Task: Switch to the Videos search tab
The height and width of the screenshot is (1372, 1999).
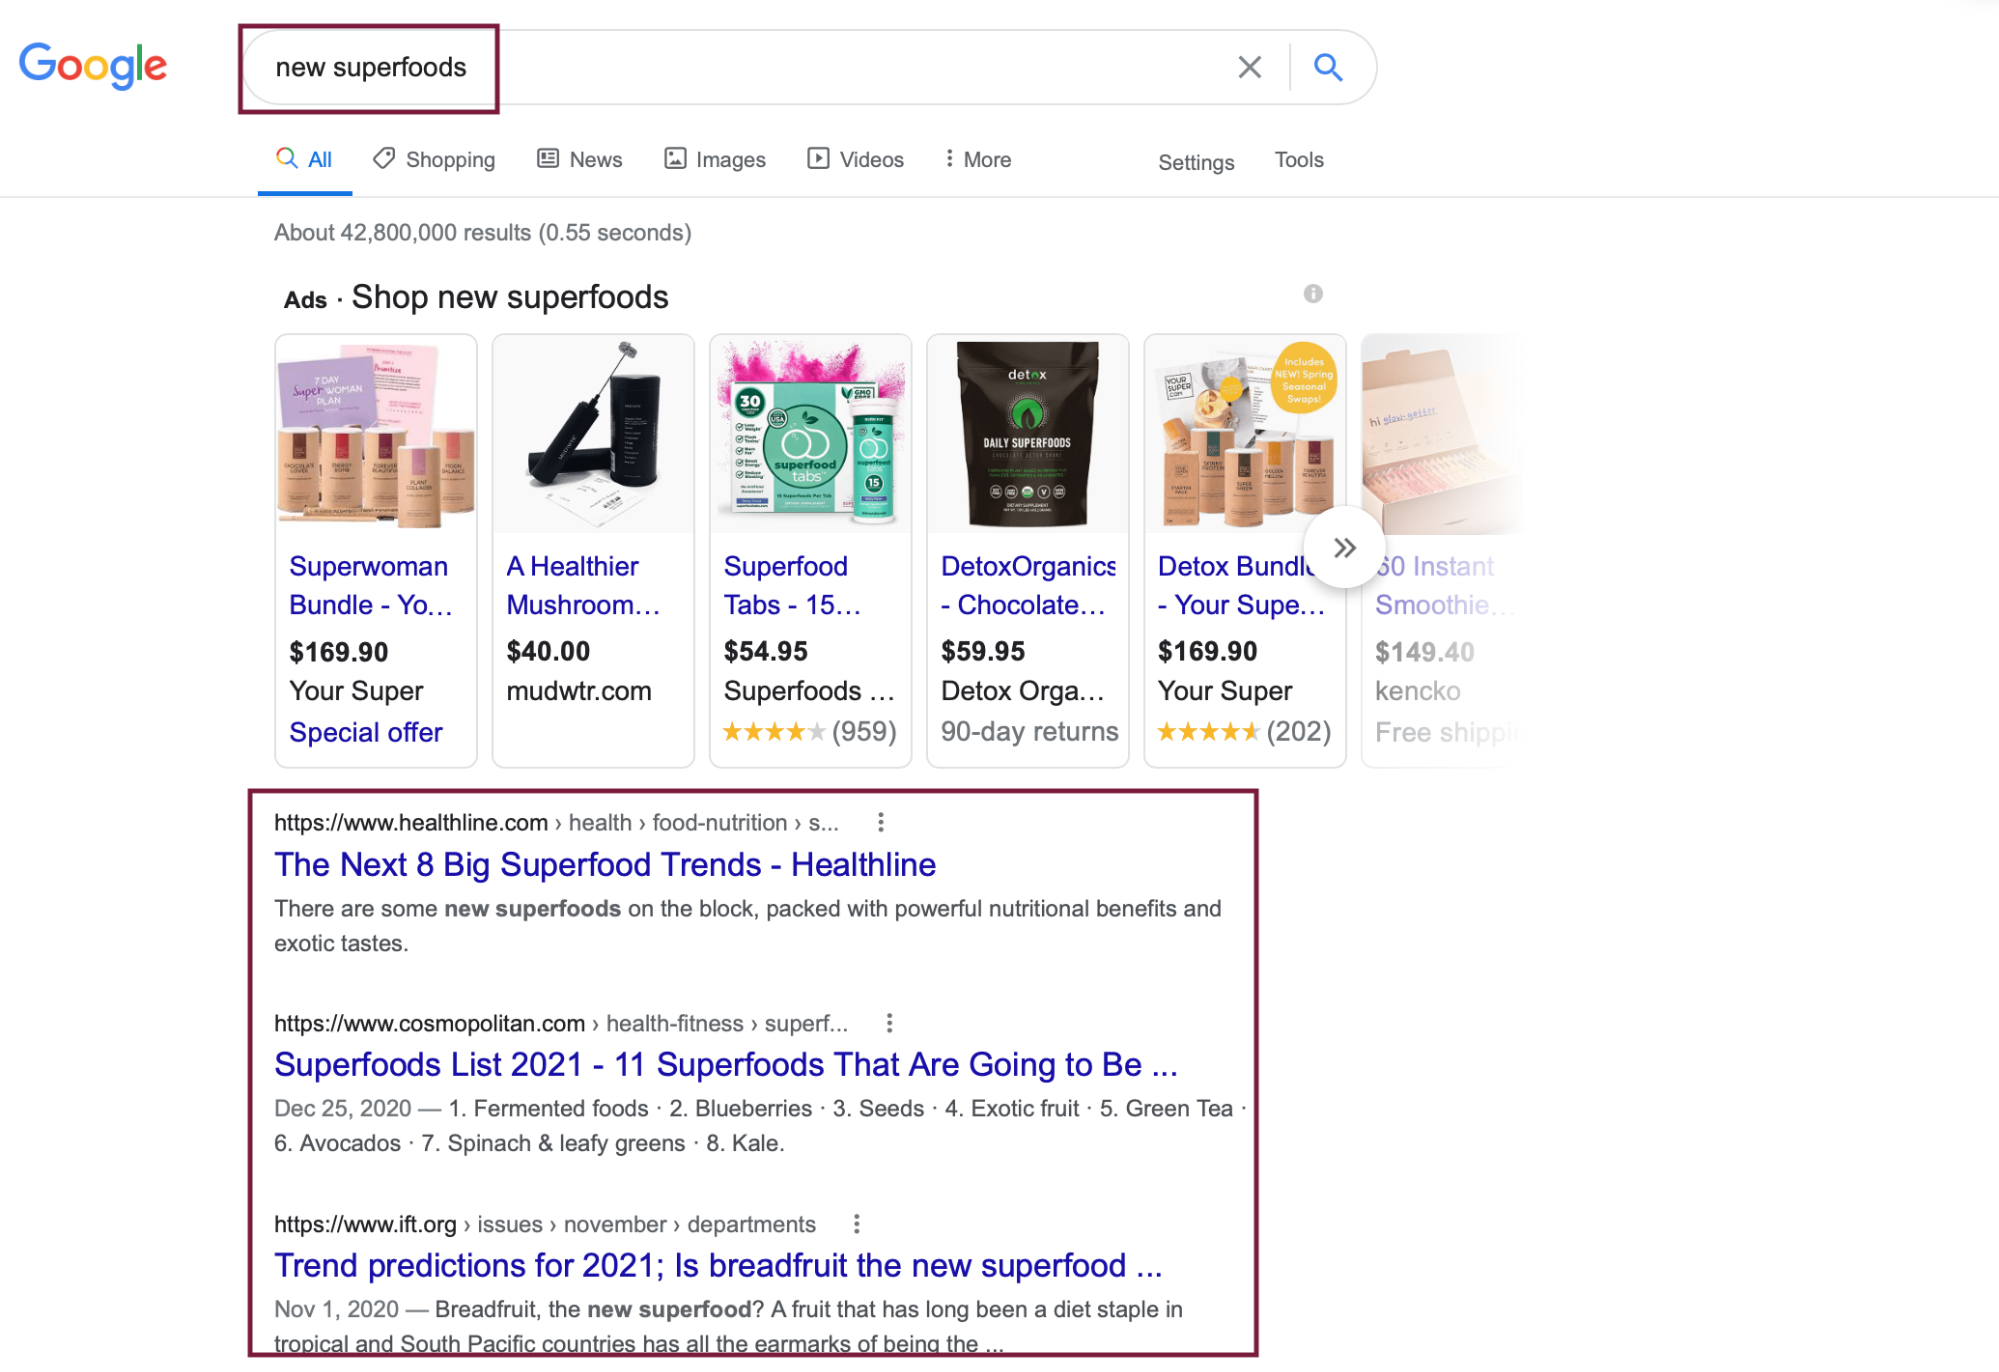Action: 855,159
